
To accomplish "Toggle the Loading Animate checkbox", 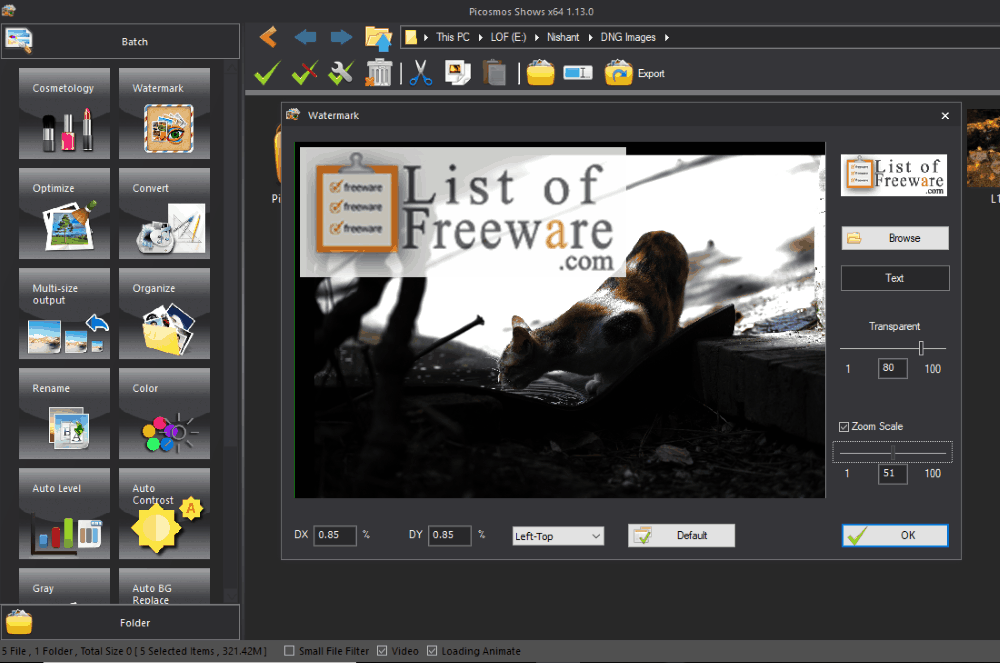I will 432,651.
